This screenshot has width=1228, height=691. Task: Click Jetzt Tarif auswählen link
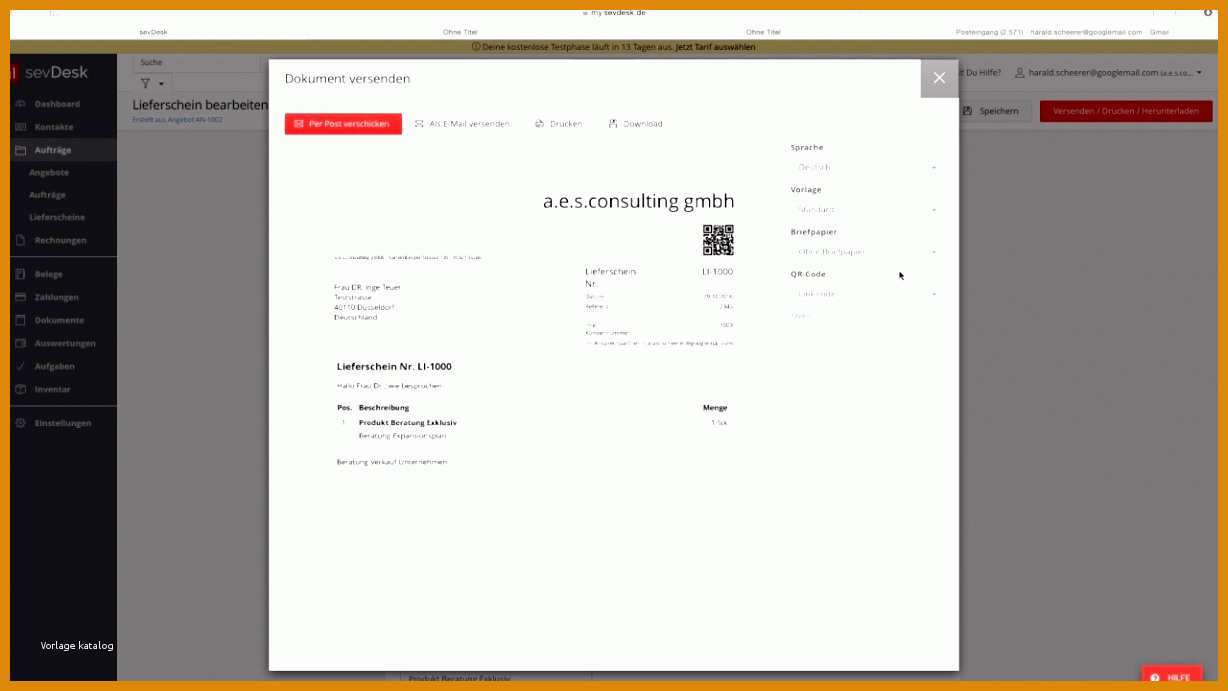(x=716, y=47)
